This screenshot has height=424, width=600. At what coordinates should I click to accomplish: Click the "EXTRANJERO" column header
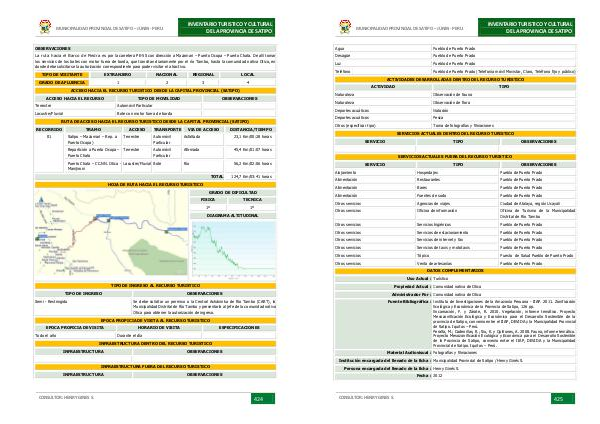click(x=117, y=75)
